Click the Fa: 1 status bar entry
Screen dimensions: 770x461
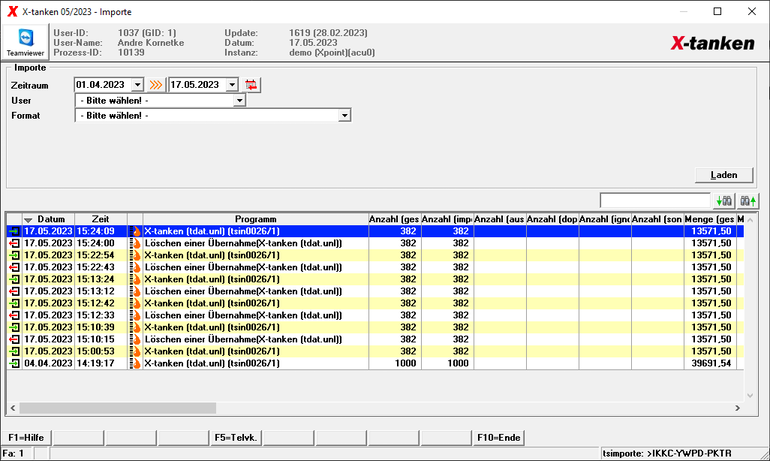16,454
